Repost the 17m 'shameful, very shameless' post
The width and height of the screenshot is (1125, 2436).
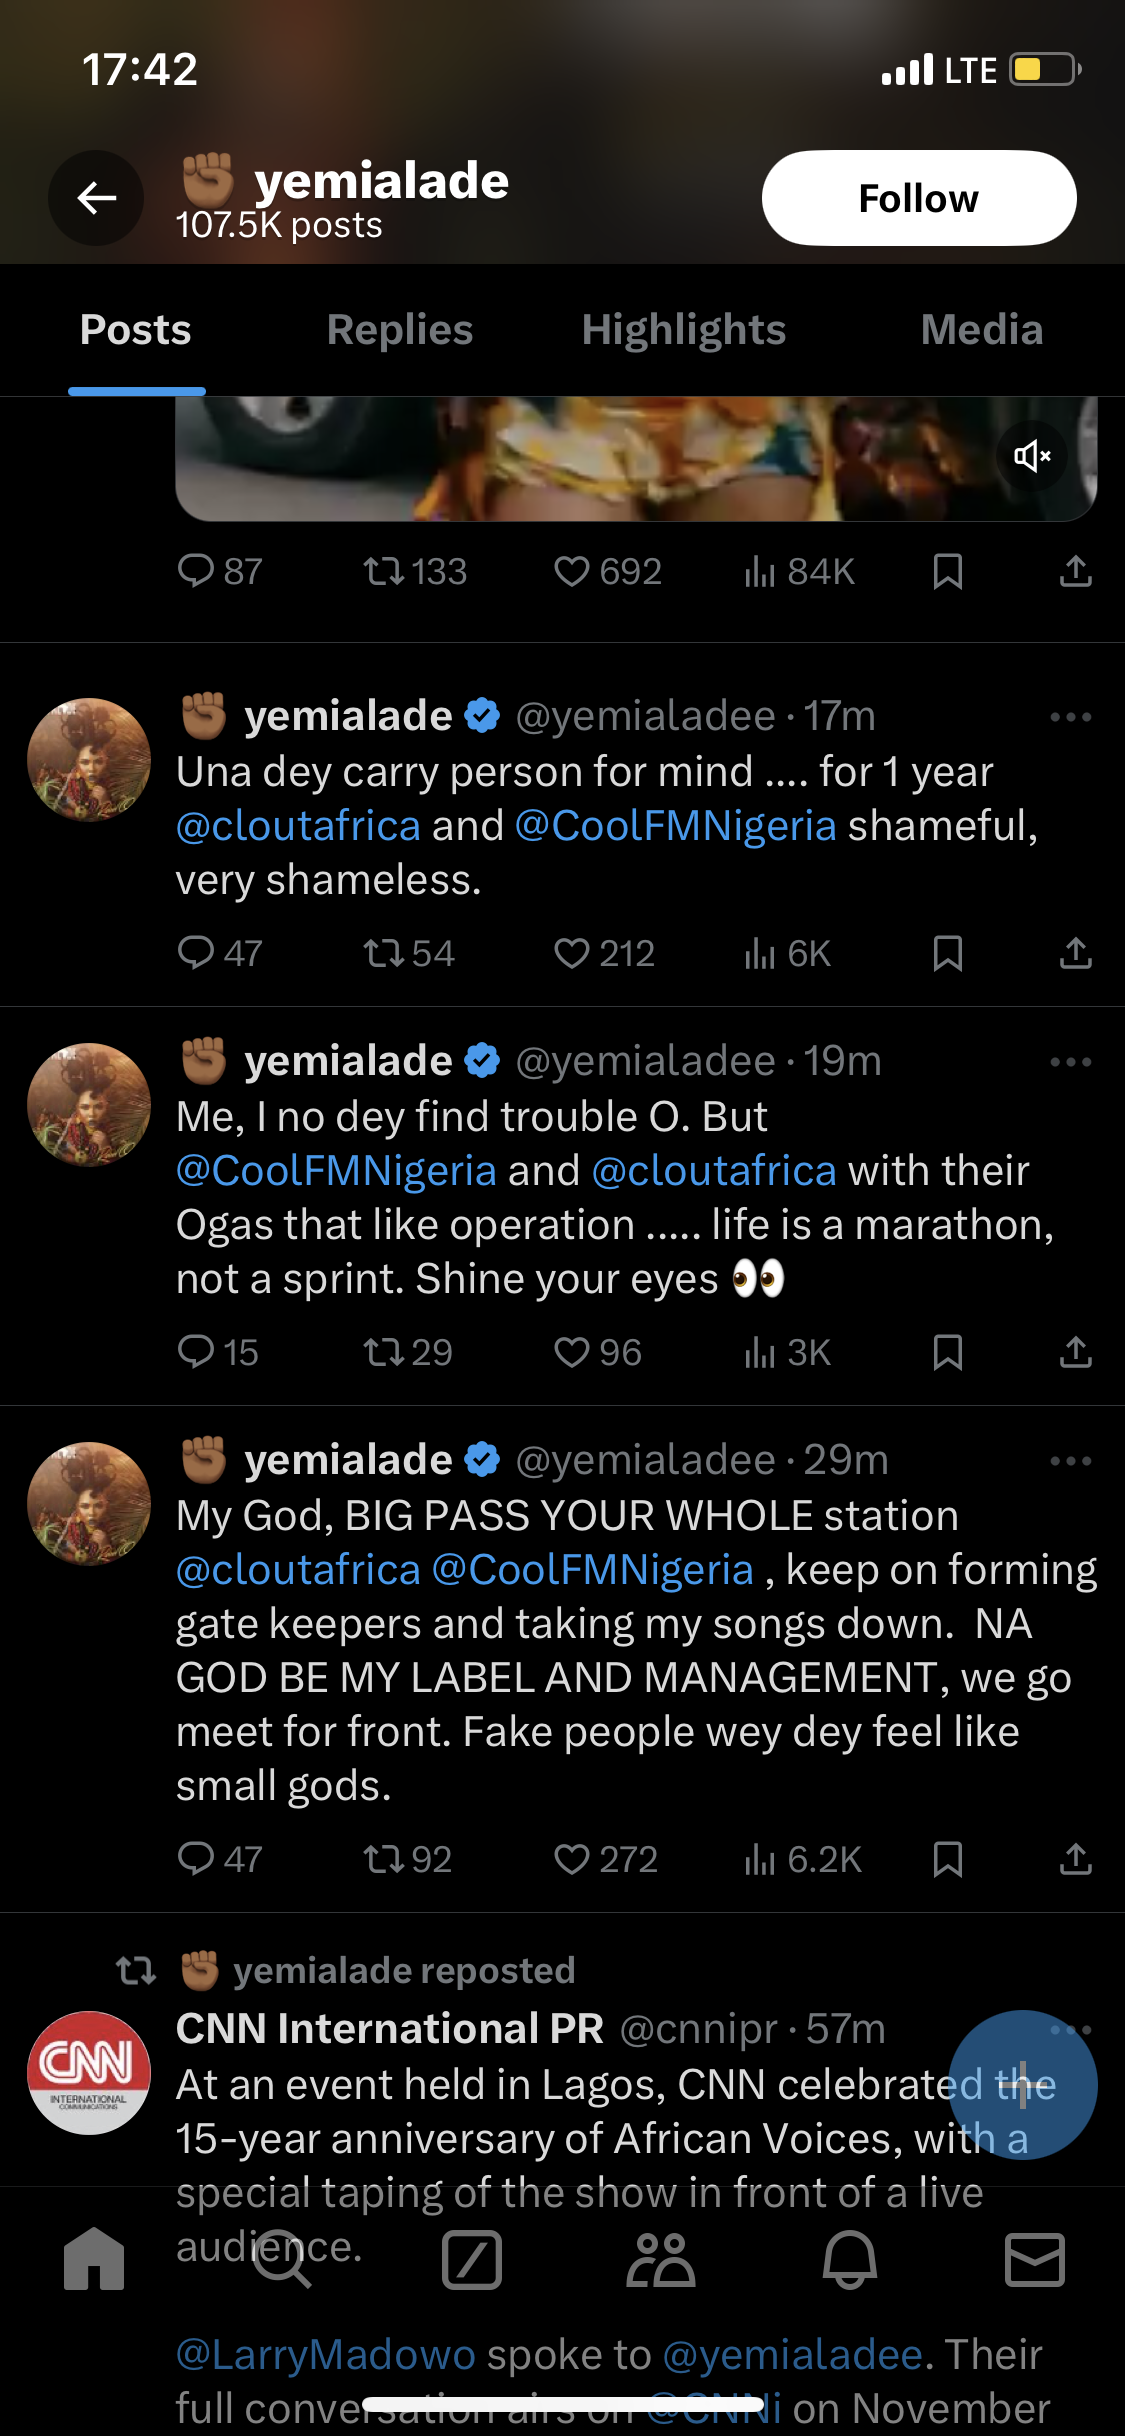click(x=384, y=954)
